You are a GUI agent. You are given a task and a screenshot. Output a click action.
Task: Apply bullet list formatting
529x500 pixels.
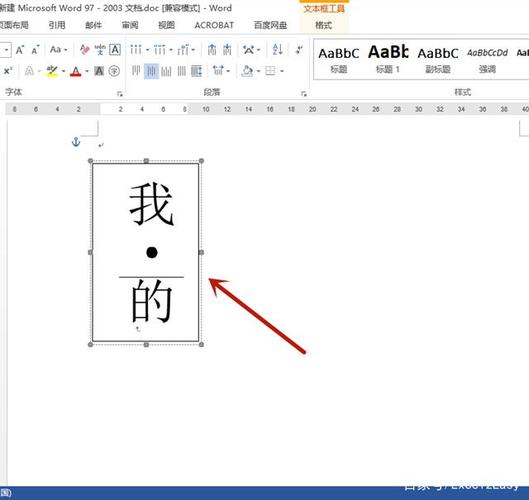(136, 50)
